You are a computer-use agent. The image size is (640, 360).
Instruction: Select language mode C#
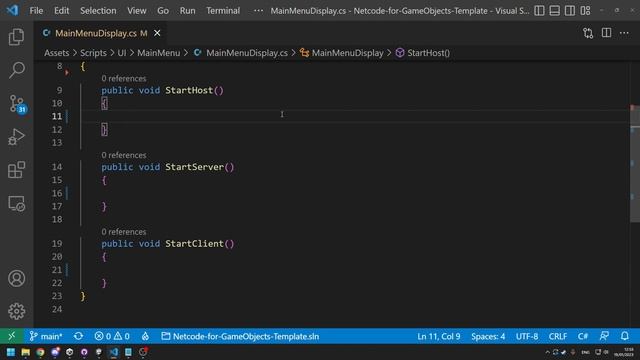582,336
